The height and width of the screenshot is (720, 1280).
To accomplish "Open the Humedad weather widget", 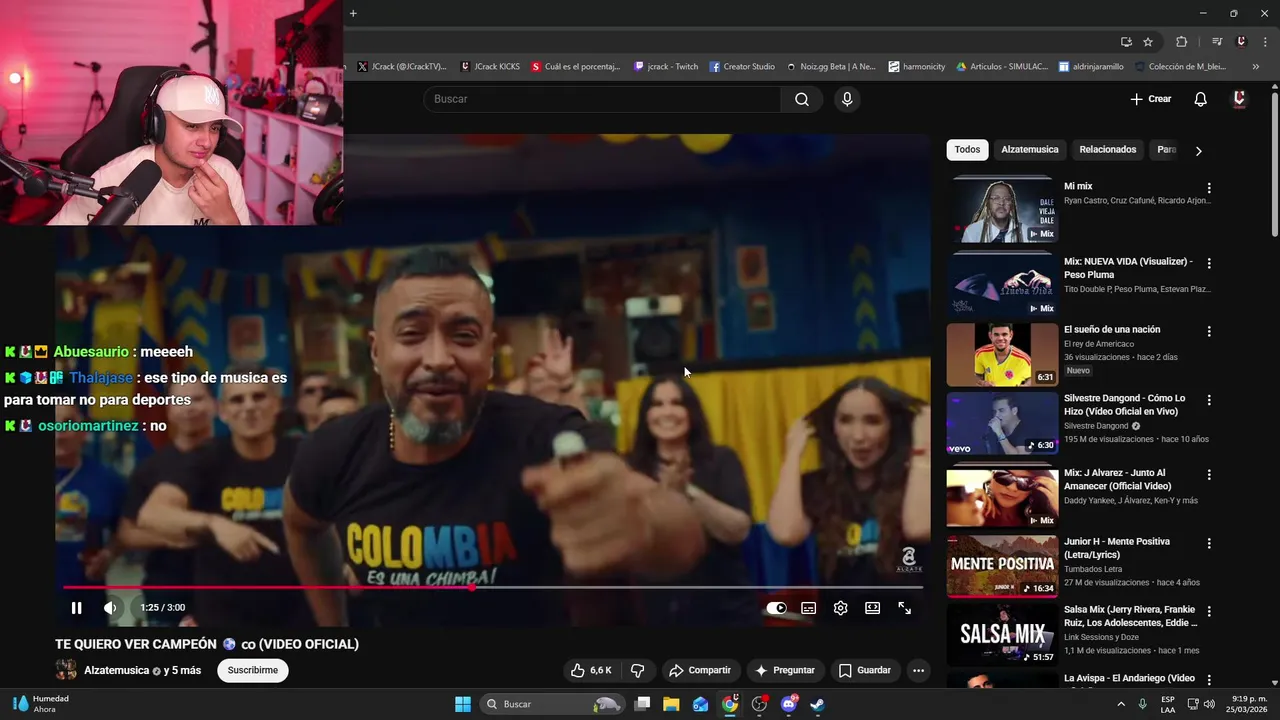I will point(40,704).
